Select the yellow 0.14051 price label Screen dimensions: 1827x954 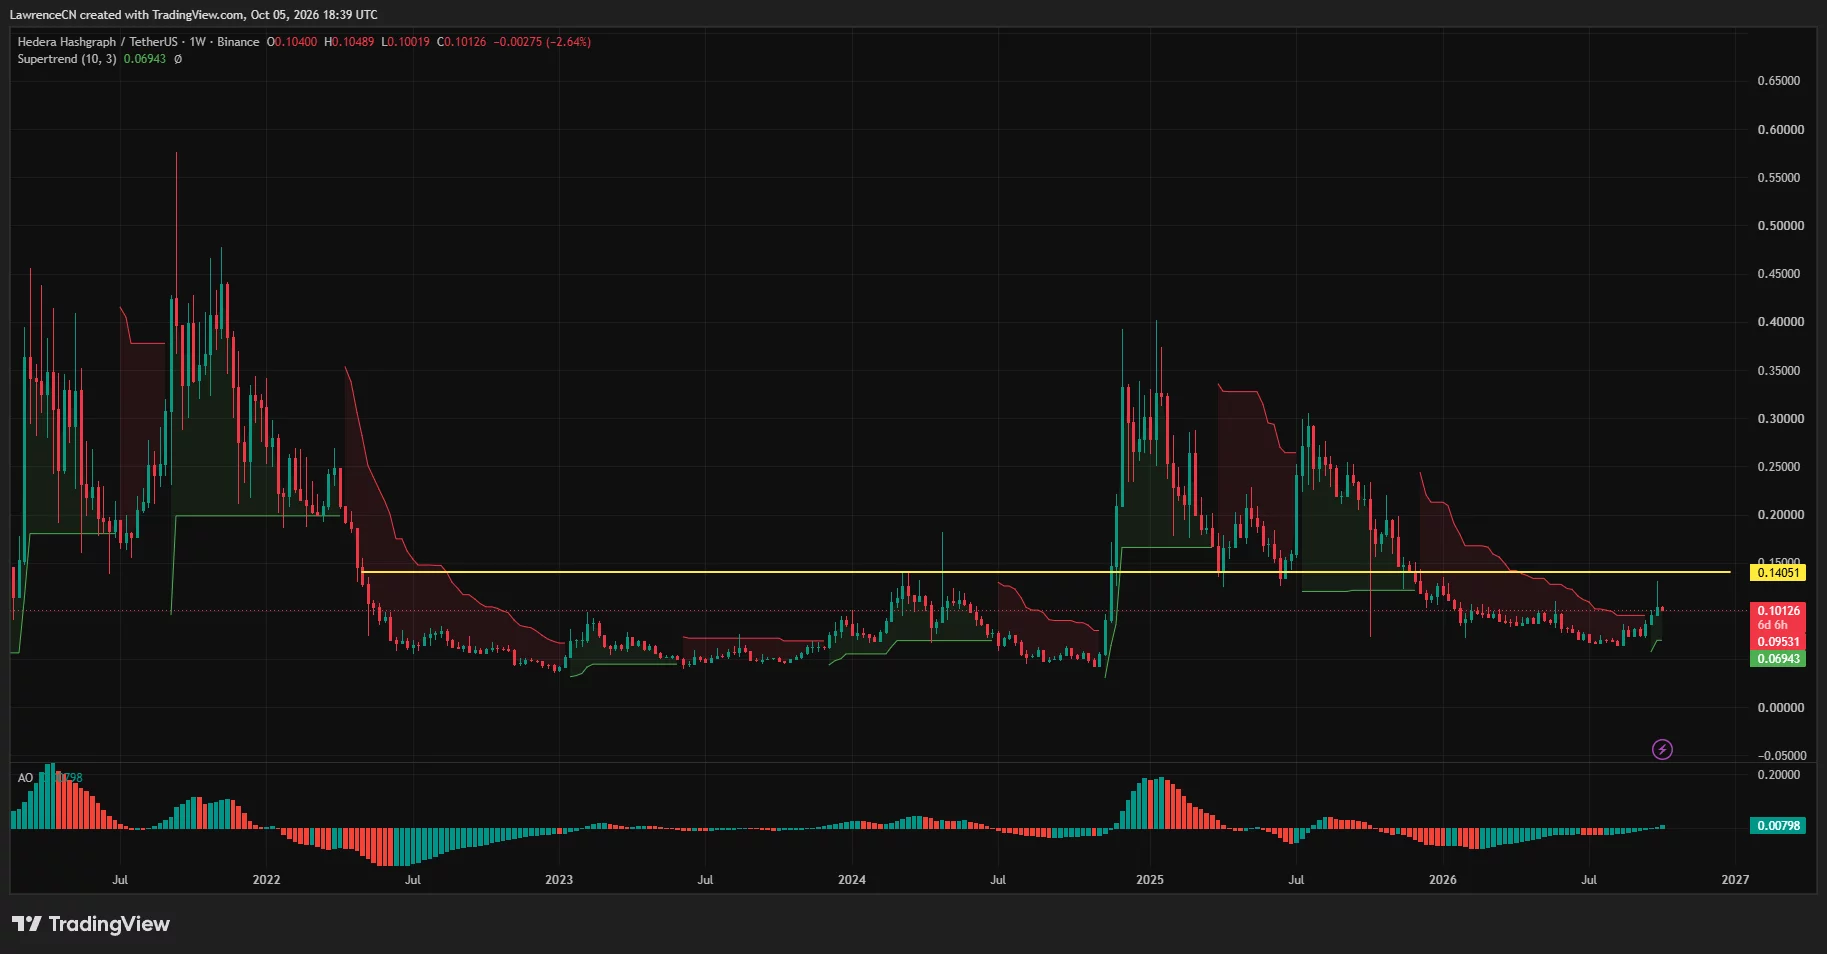pos(1778,573)
